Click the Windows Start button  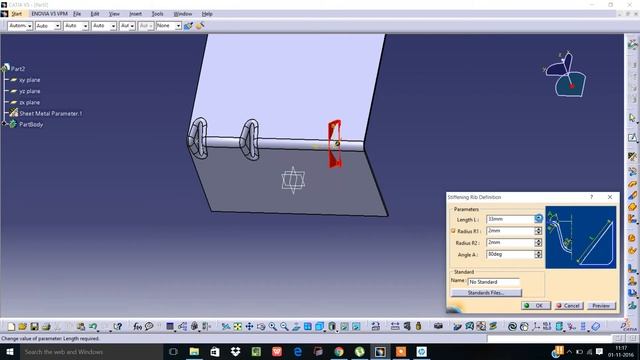point(10,351)
